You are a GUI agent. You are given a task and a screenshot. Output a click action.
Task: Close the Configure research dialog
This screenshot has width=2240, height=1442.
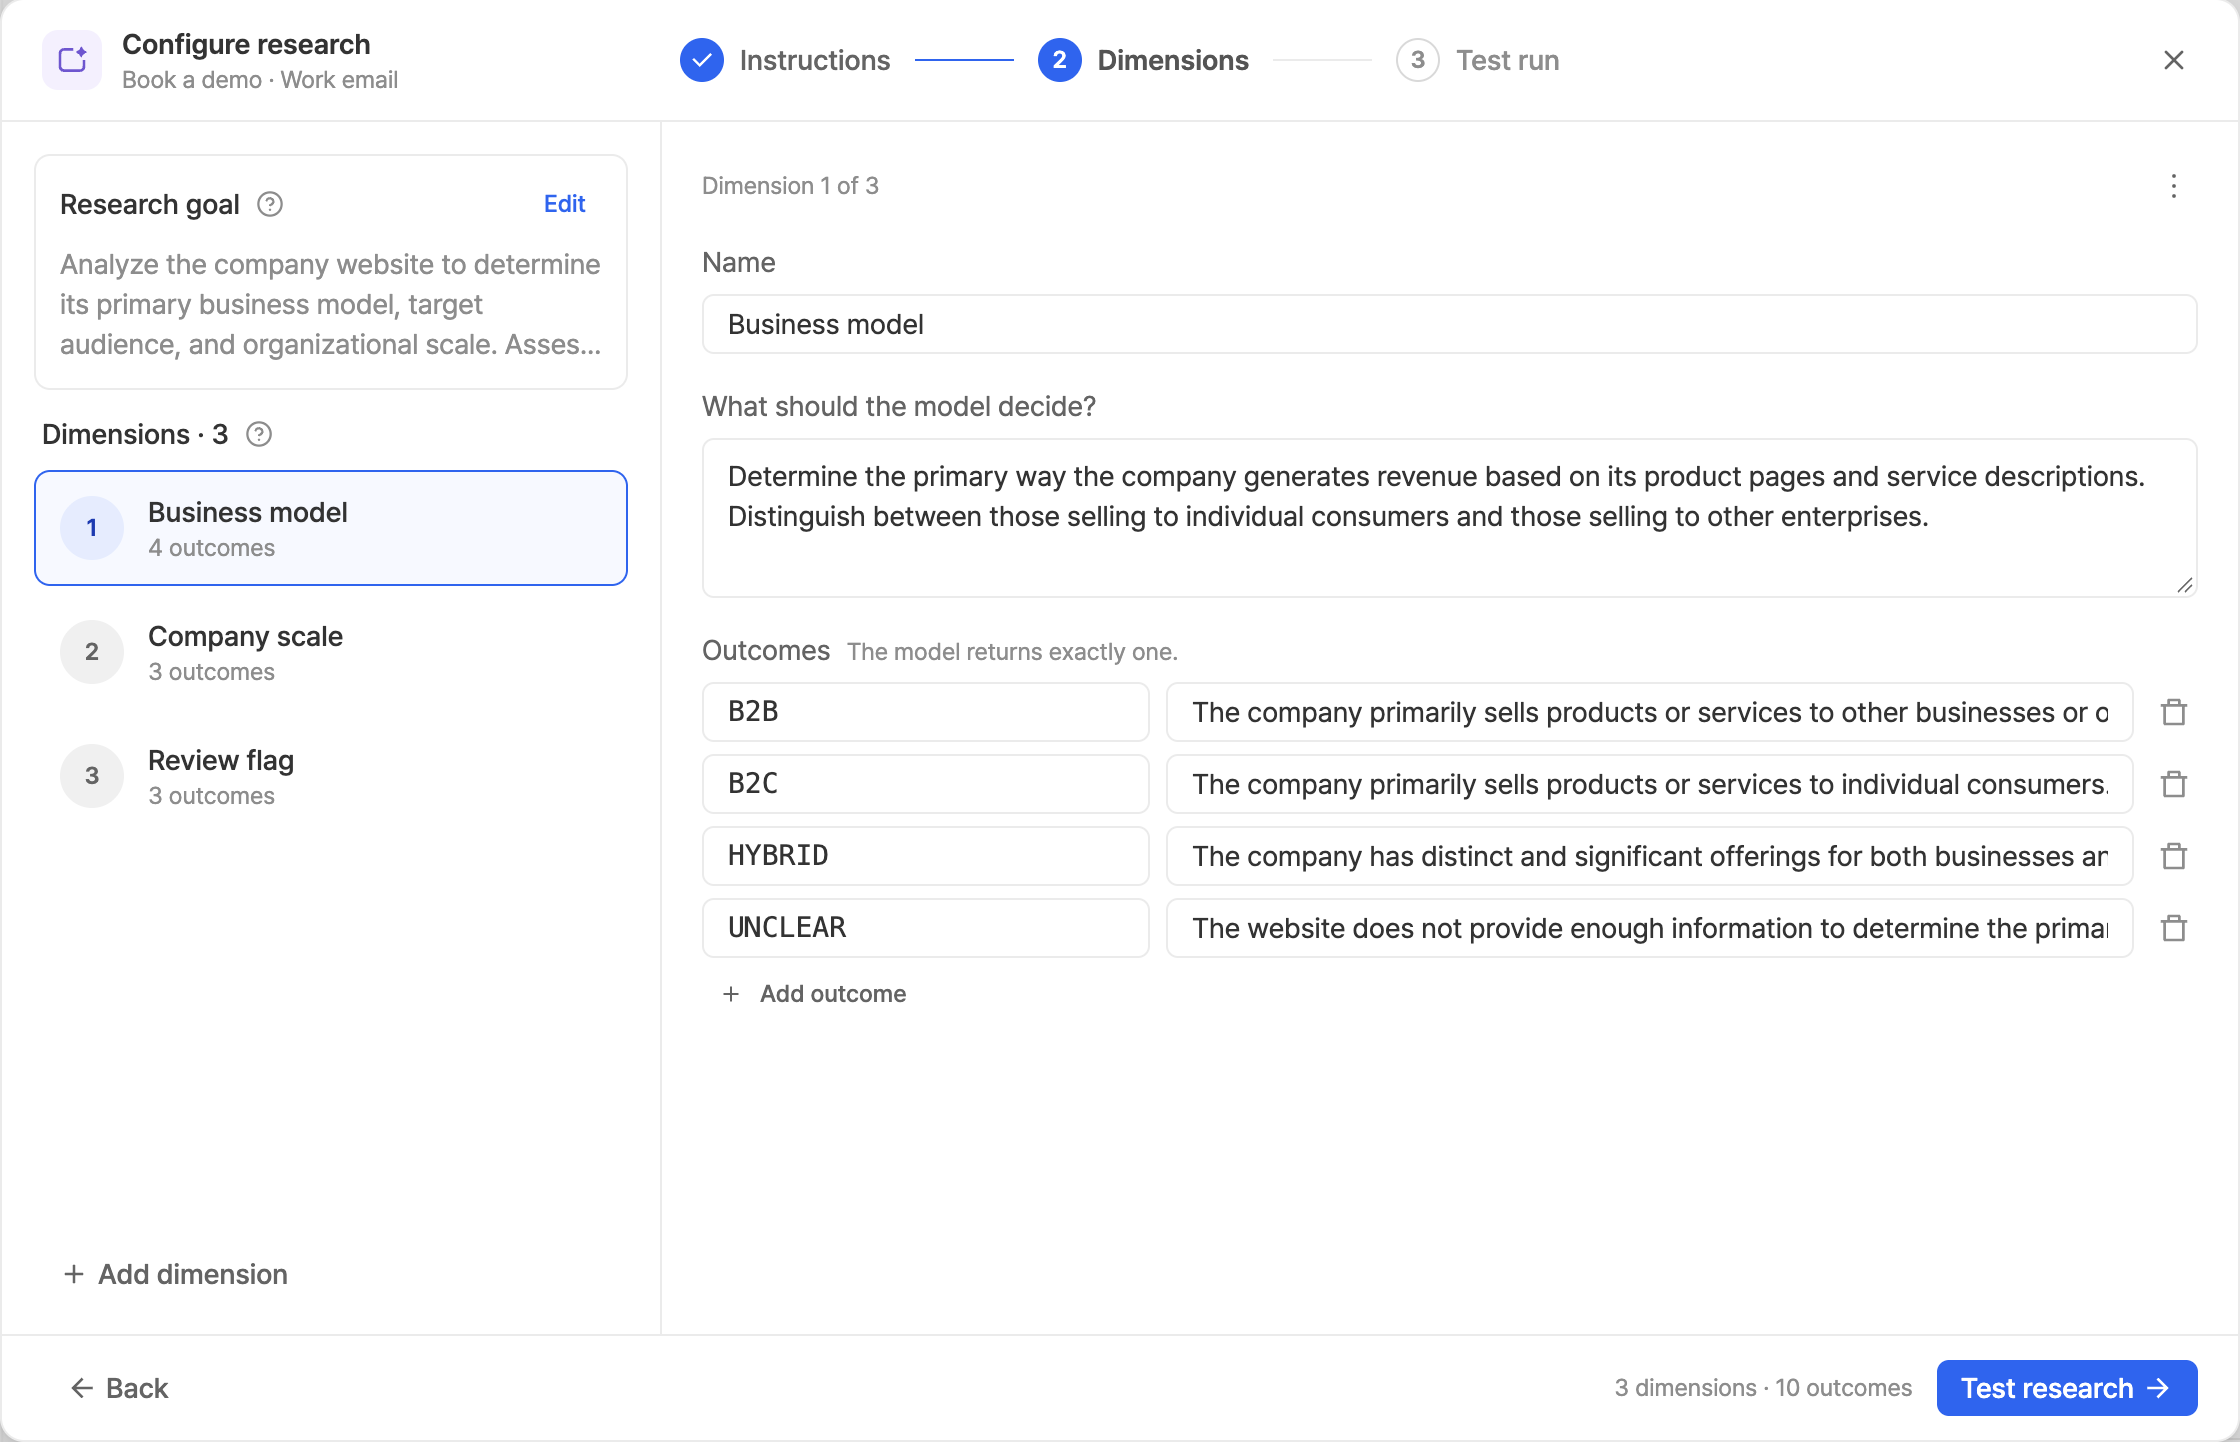click(2173, 60)
